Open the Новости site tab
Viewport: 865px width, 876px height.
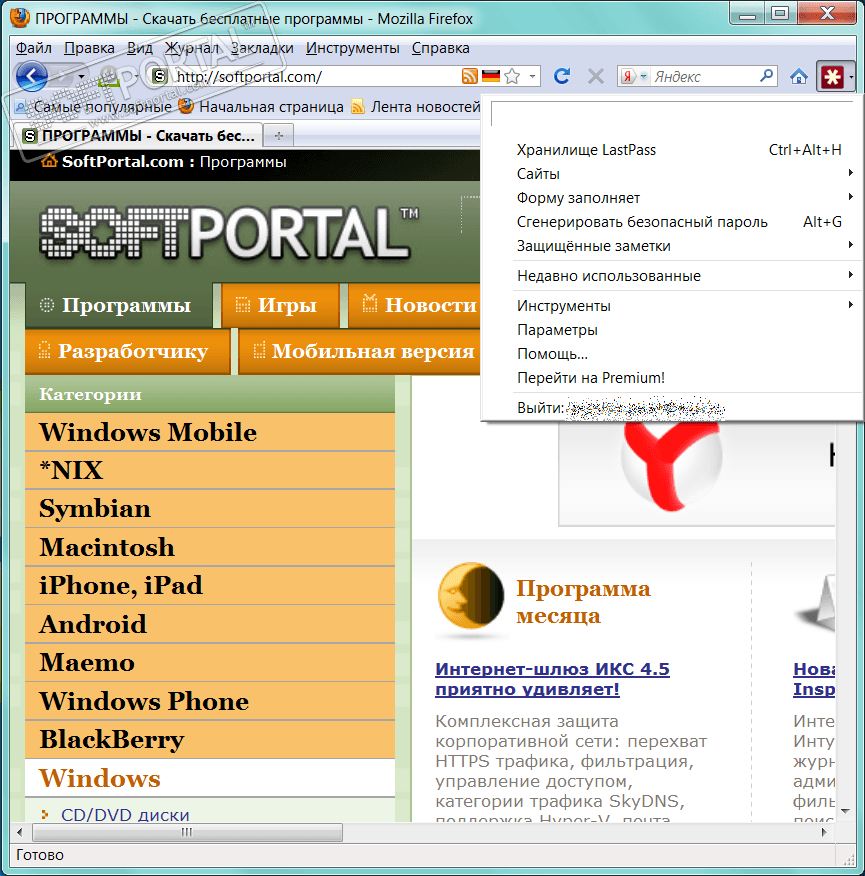tap(414, 305)
